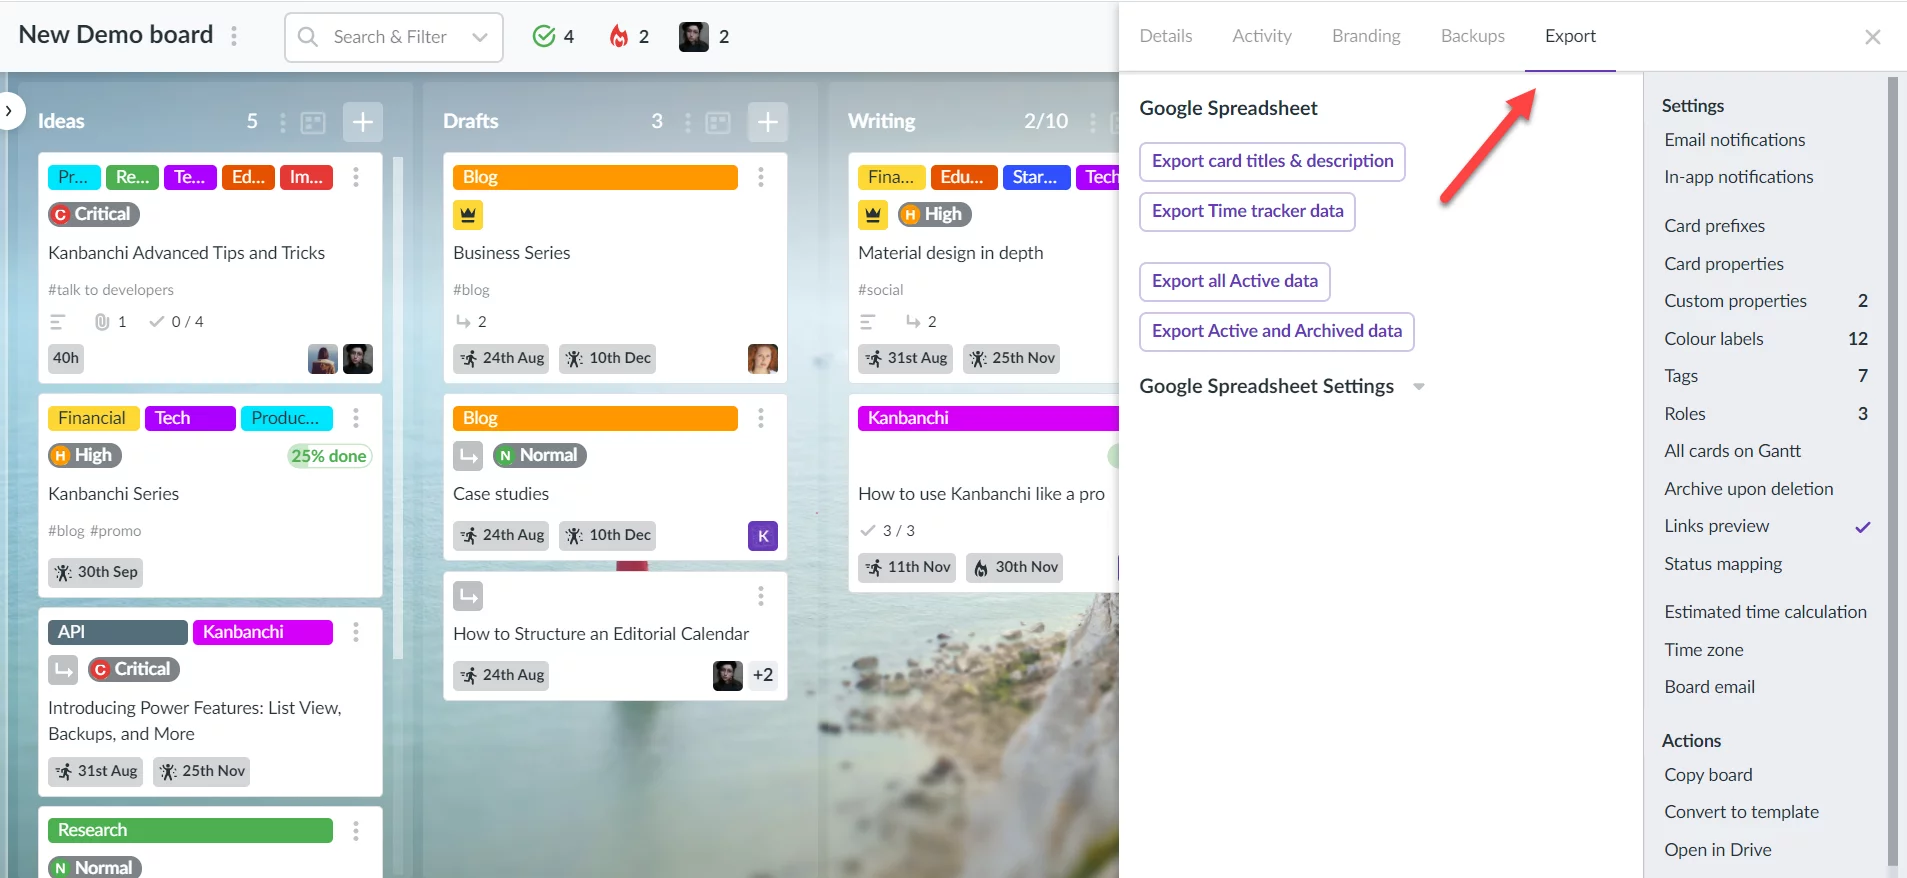The image size is (1907, 878).
Task: Click the orange Blog label on Business Series
Action: [595, 177]
